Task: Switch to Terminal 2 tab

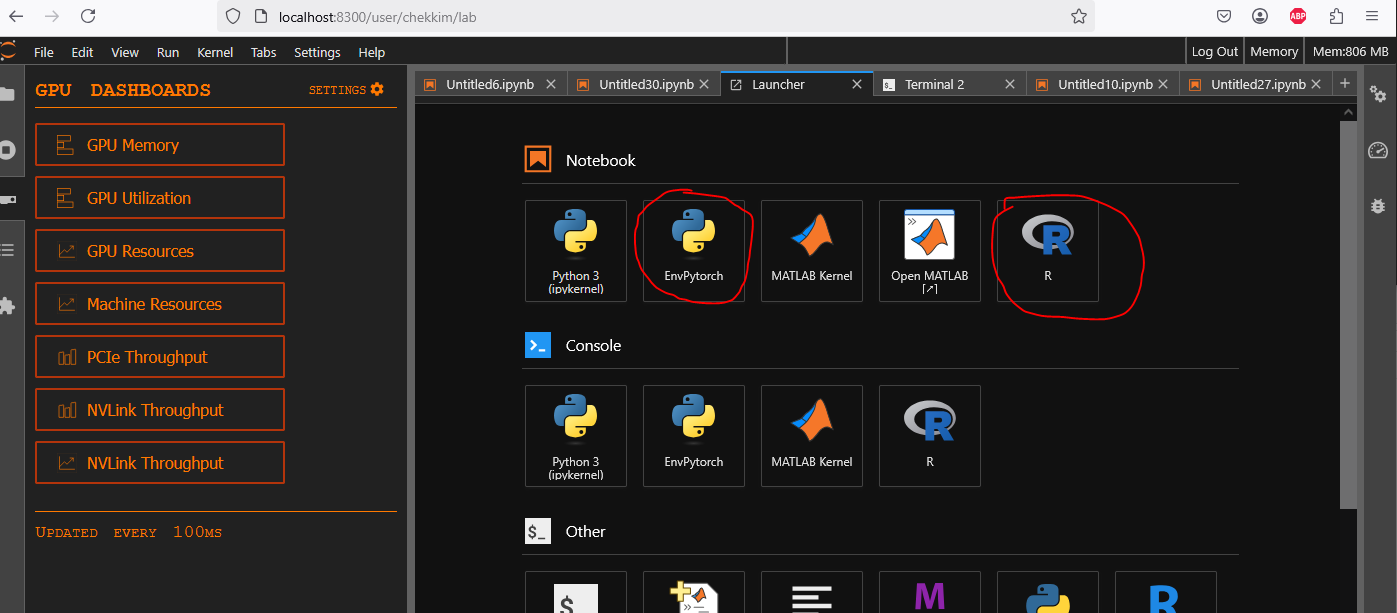Action: pos(934,85)
